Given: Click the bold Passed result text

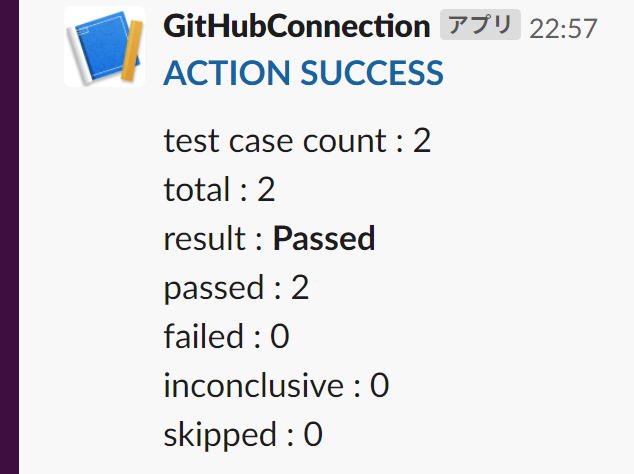Looking at the screenshot, I should point(324,239).
